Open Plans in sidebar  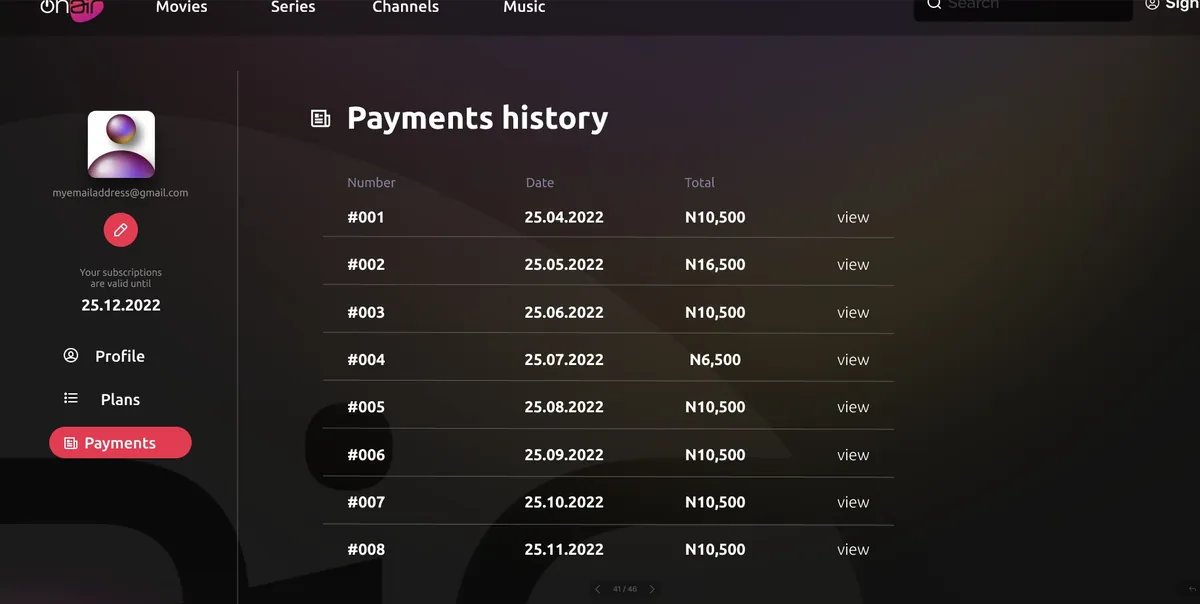tap(120, 399)
